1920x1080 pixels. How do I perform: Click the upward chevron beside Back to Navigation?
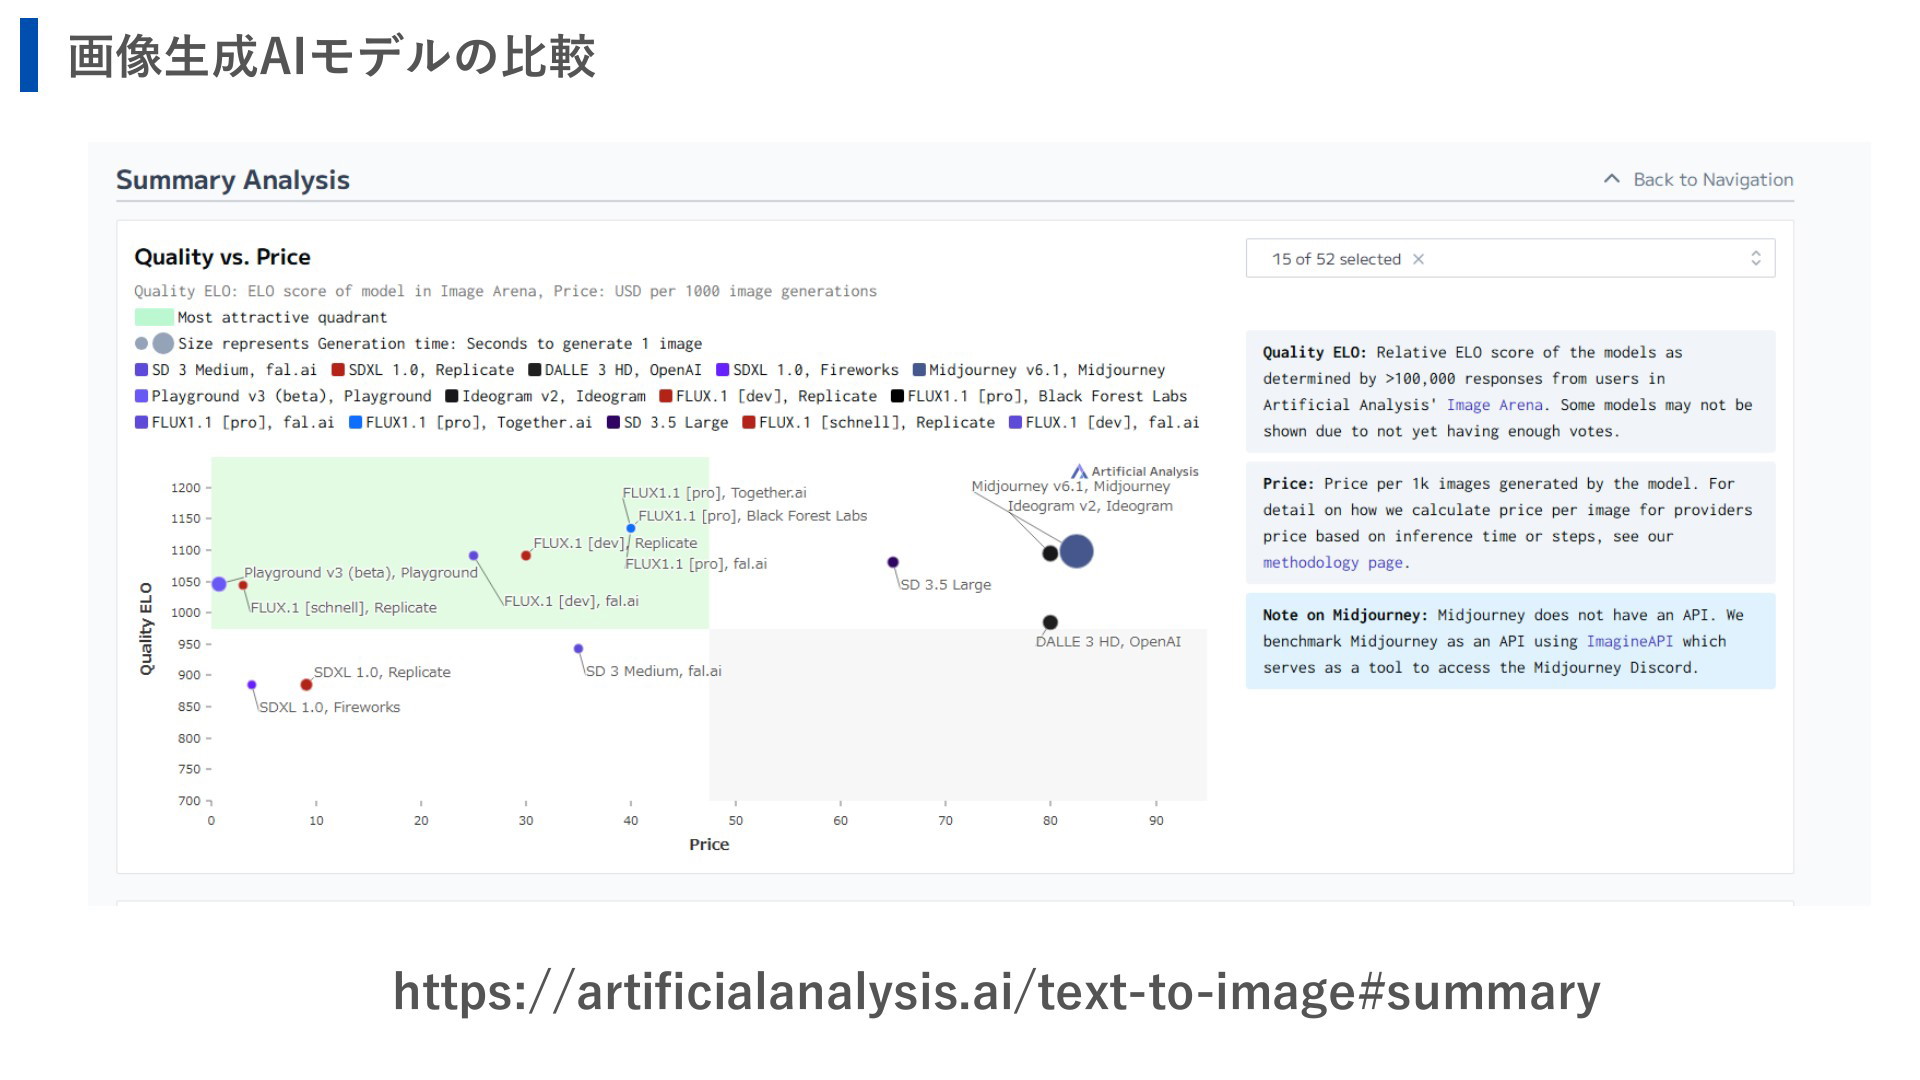point(1611,179)
